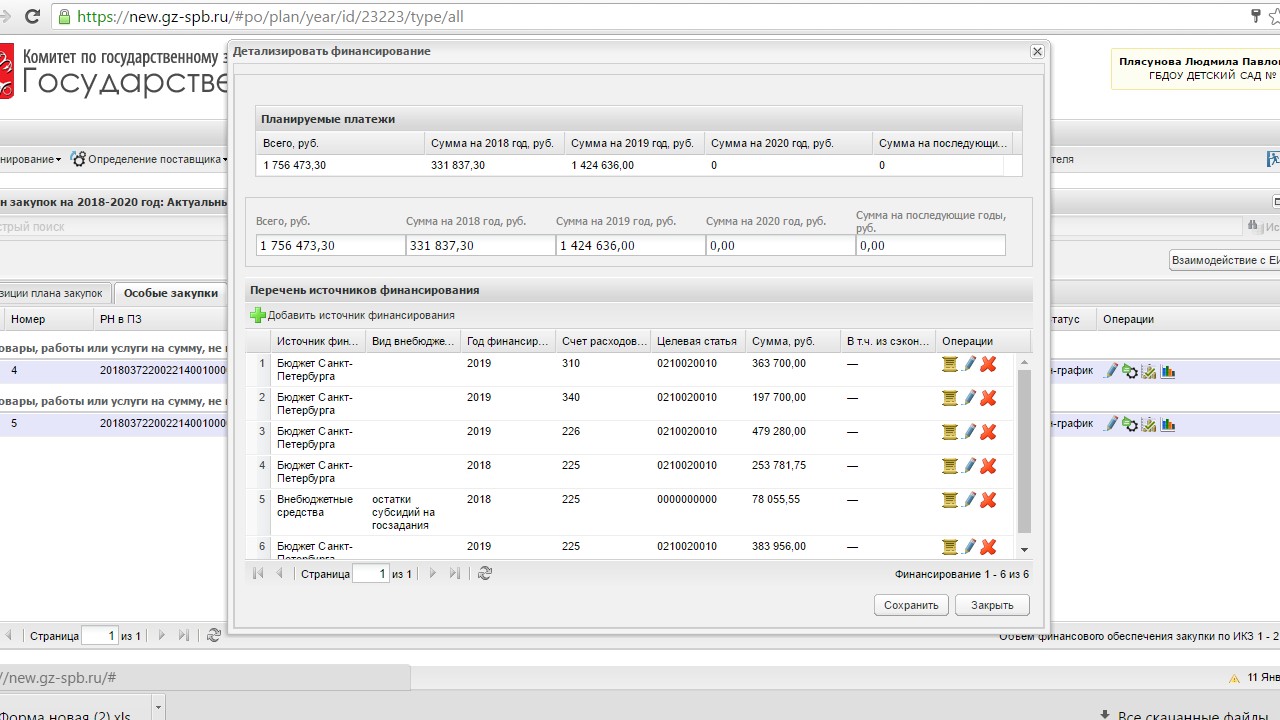Image resolution: width=1280 pixels, height=720 pixels.
Task: Focus the Сумма на последующие годы input field
Action: 930,245
